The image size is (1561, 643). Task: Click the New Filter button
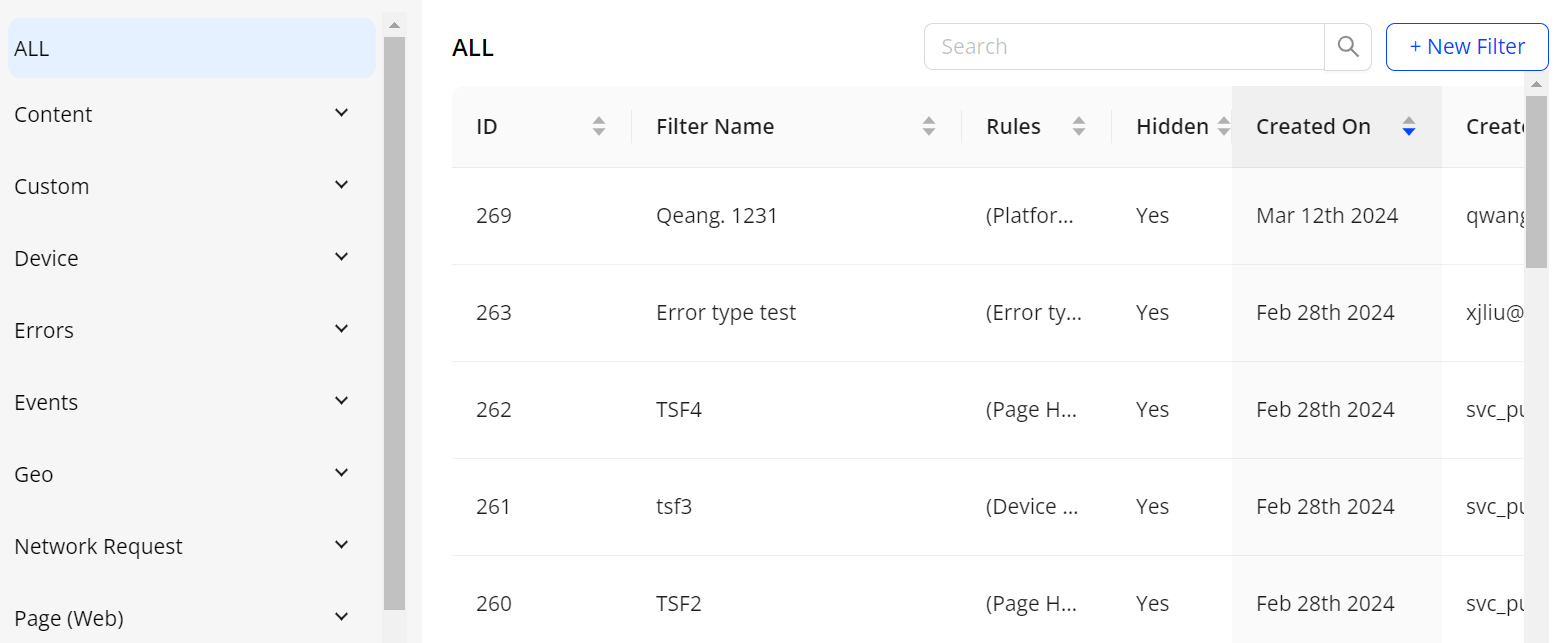[x=1466, y=47]
